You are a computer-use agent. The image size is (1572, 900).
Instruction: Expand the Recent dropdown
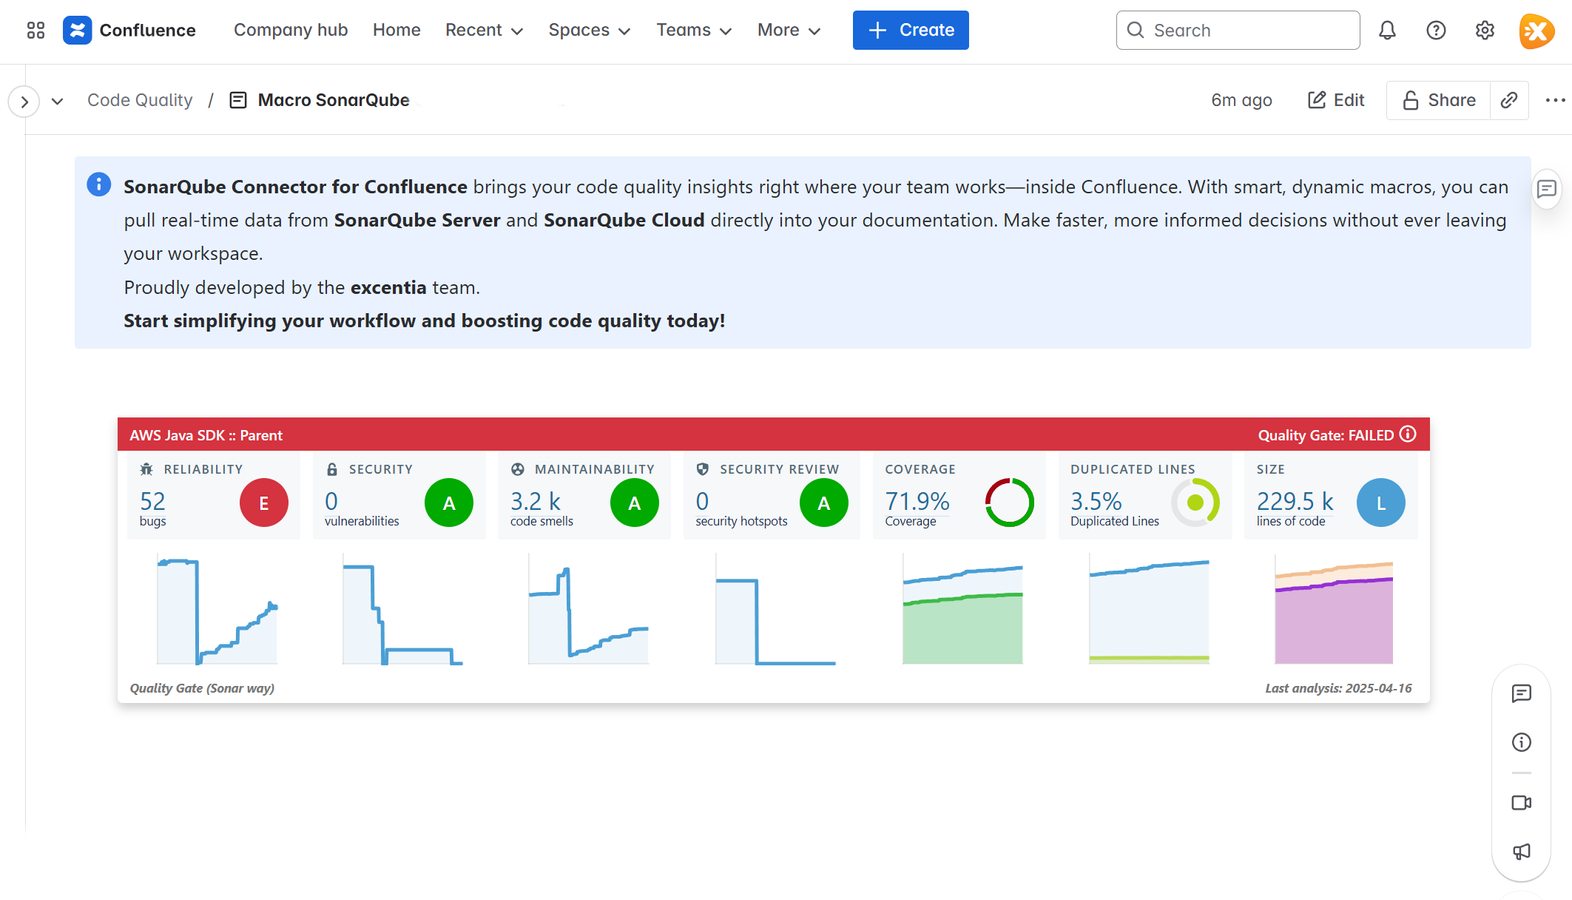coord(484,30)
